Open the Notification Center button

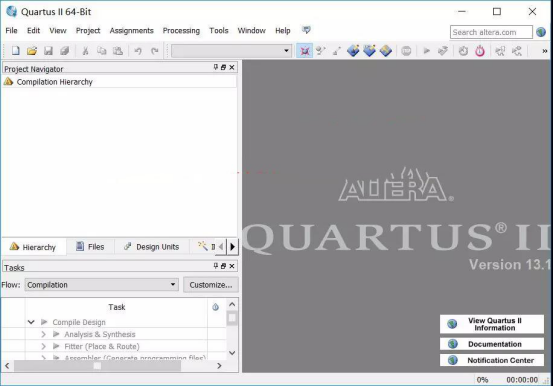[492, 360]
